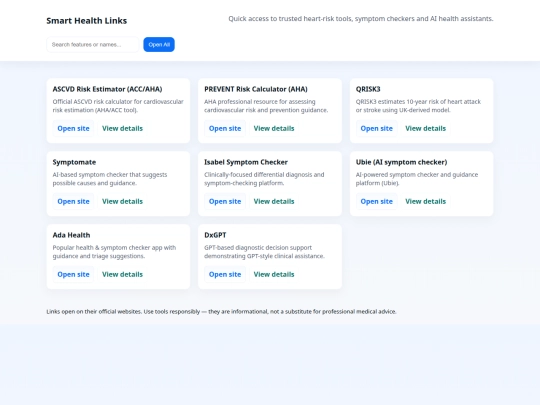
Task: Click the 'AI-based symptom checker' description
Action: [x=110, y=179]
